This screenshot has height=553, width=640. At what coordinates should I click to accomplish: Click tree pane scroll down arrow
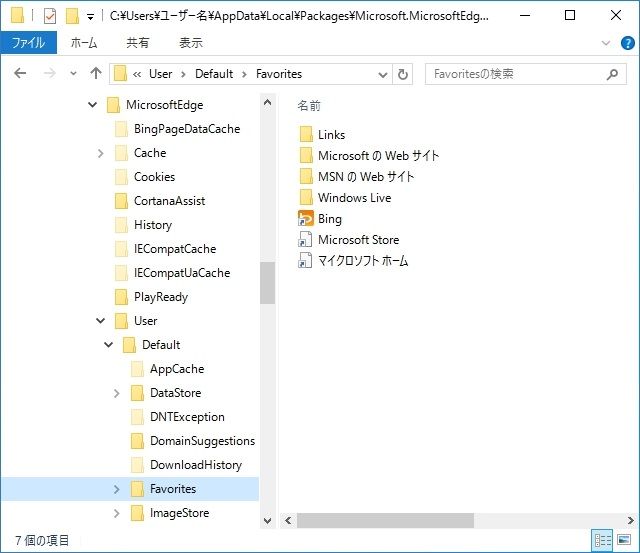tap(267, 521)
